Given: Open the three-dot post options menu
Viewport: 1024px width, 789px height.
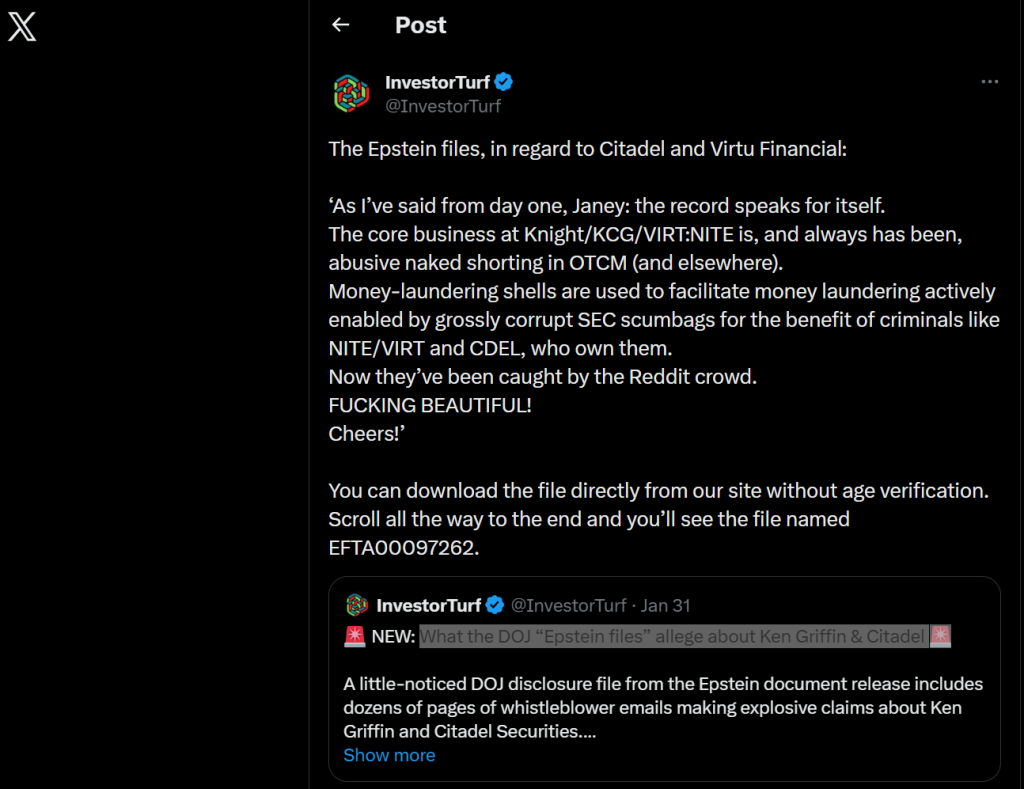Looking at the screenshot, I should (989, 82).
